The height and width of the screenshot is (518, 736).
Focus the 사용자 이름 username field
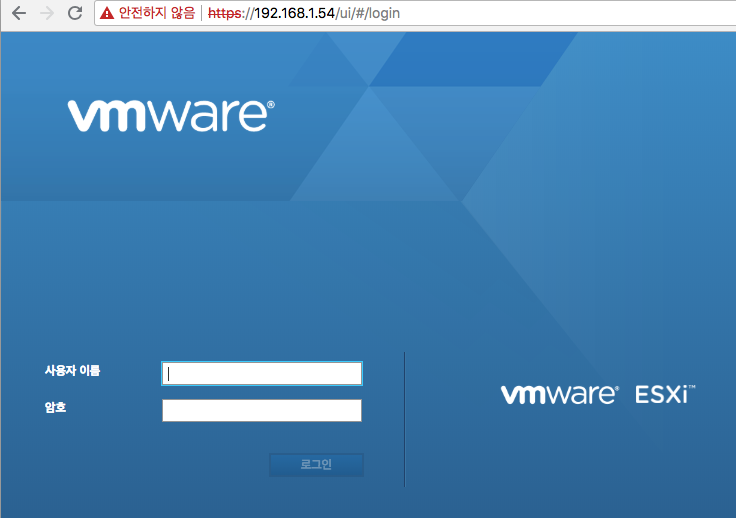click(262, 373)
